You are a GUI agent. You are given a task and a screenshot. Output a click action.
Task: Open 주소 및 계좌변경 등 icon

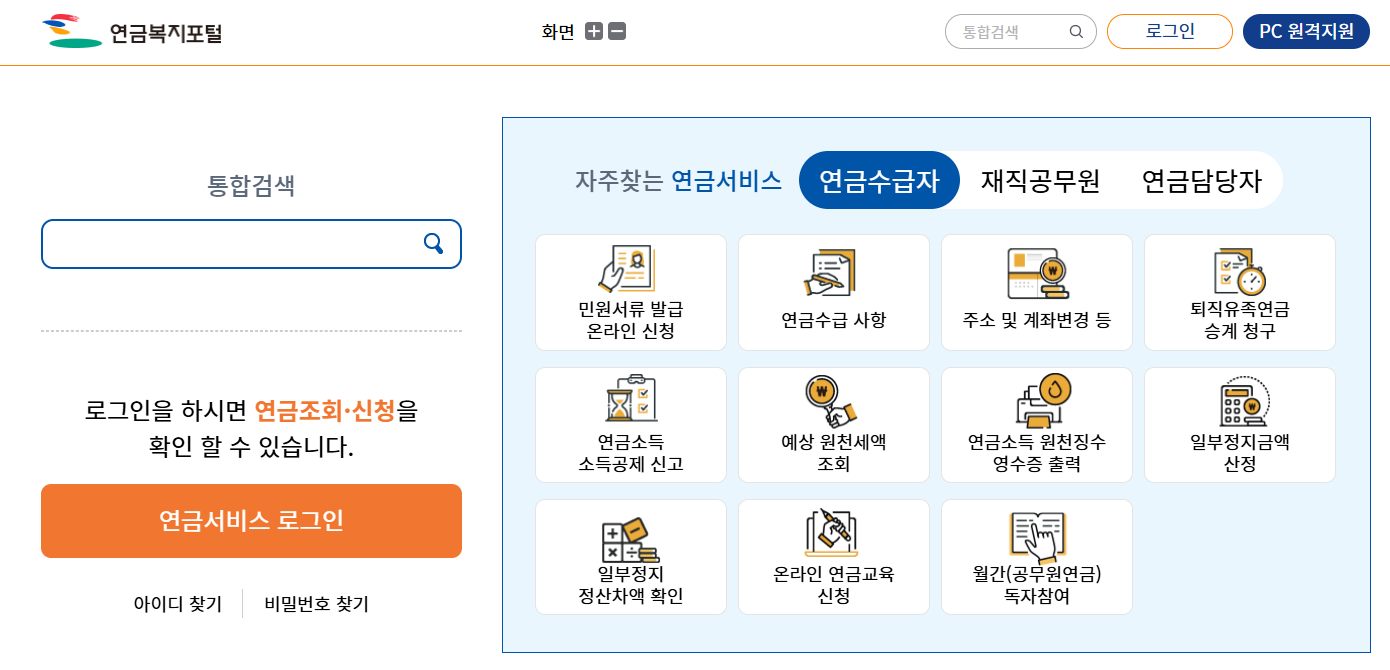click(1036, 272)
